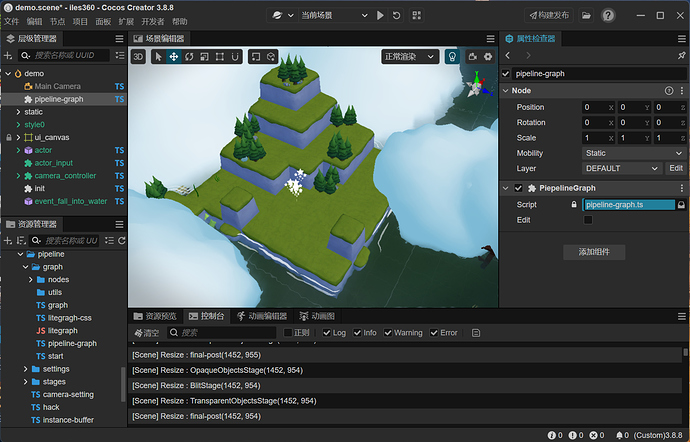Image resolution: width=690 pixels, height=442 pixels.
Task: Switch to the 动画图 (Animation Graph) tab
Action: pos(317,316)
